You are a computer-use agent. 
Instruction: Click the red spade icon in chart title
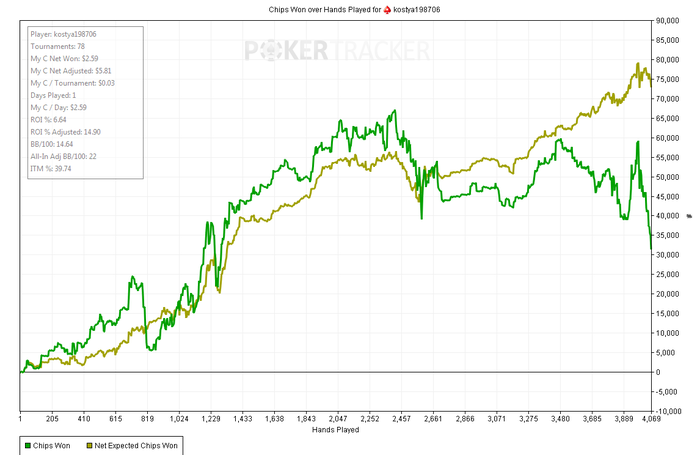tap(387, 9)
